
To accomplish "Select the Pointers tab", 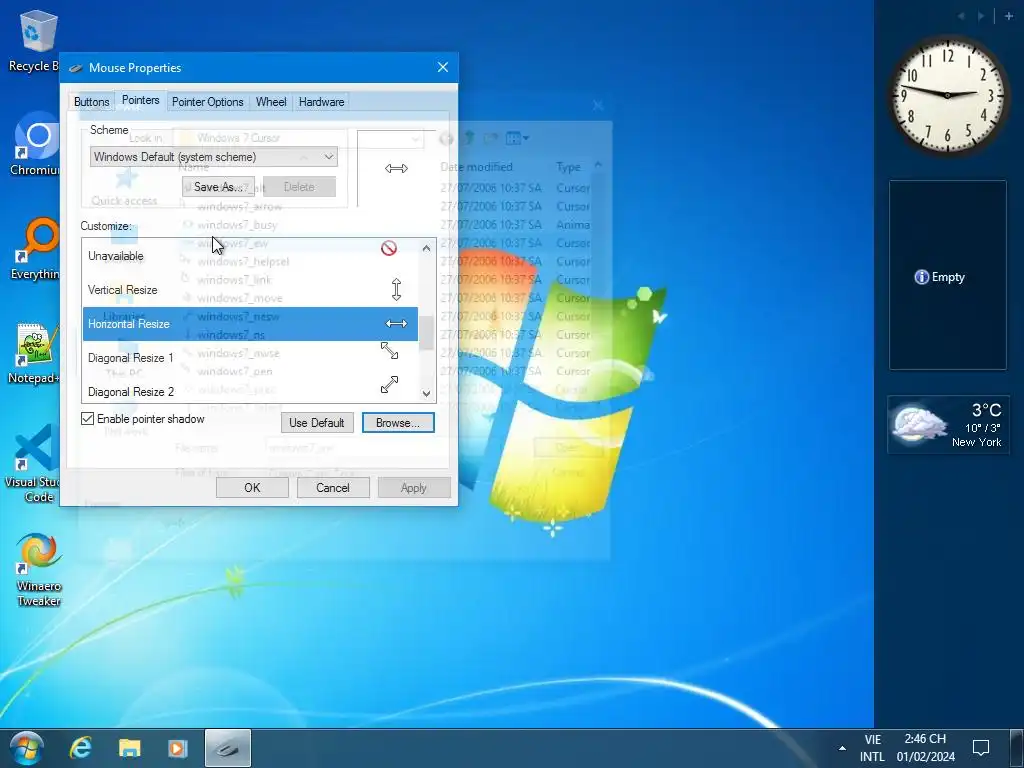I will click(140, 100).
